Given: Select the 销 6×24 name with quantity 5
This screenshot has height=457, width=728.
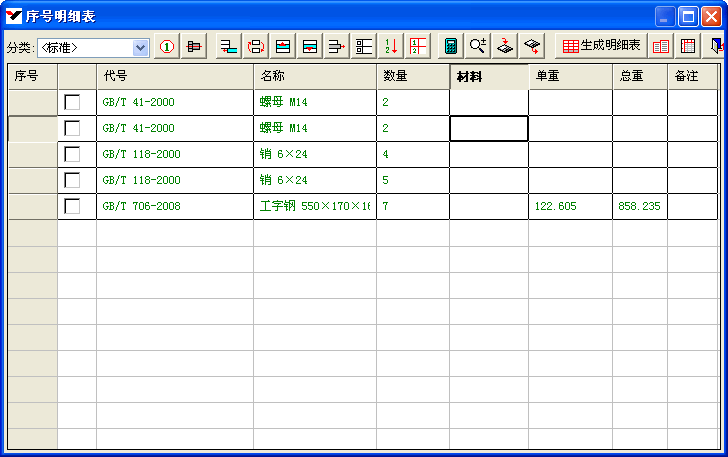Looking at the screenshot, I should click(314, 180).
